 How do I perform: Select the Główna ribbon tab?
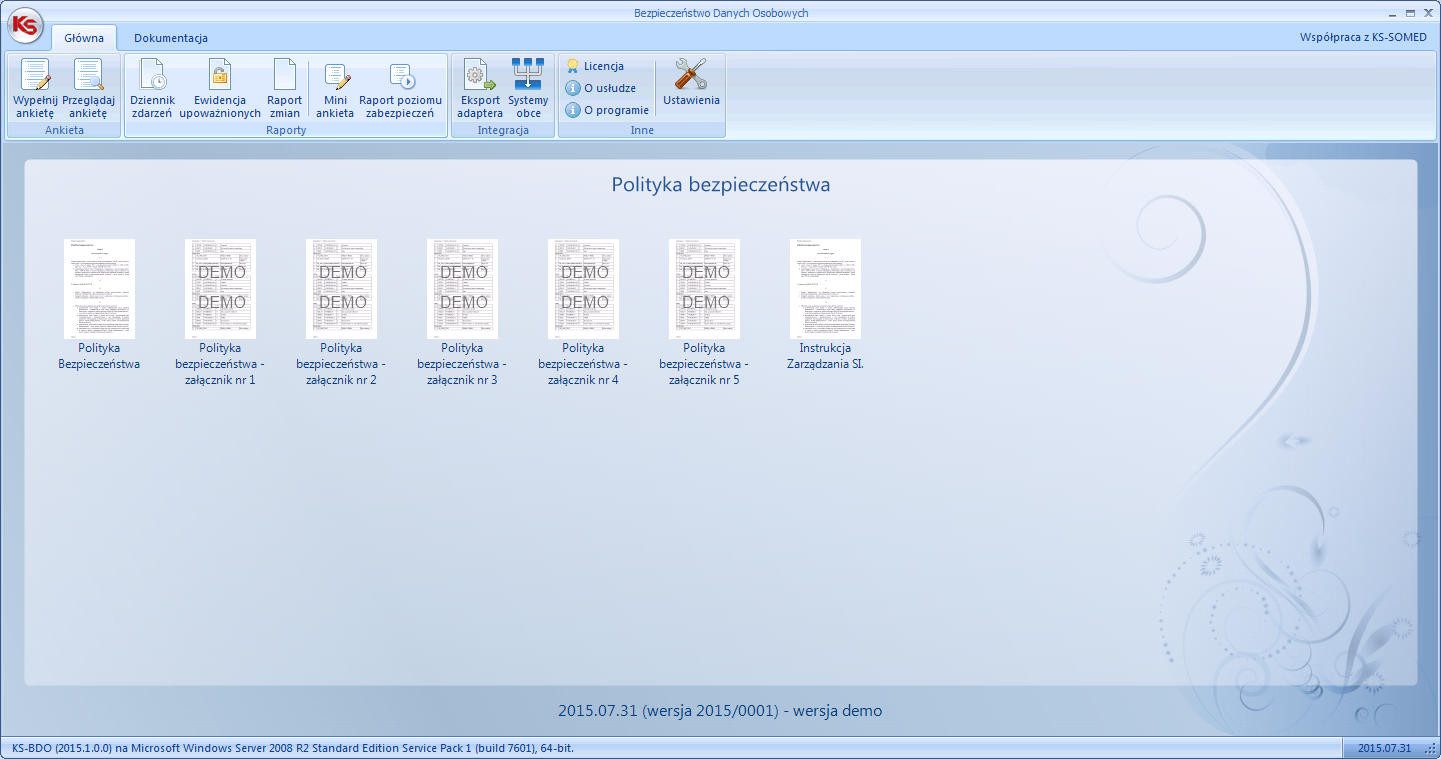click(x=84, y=38)
